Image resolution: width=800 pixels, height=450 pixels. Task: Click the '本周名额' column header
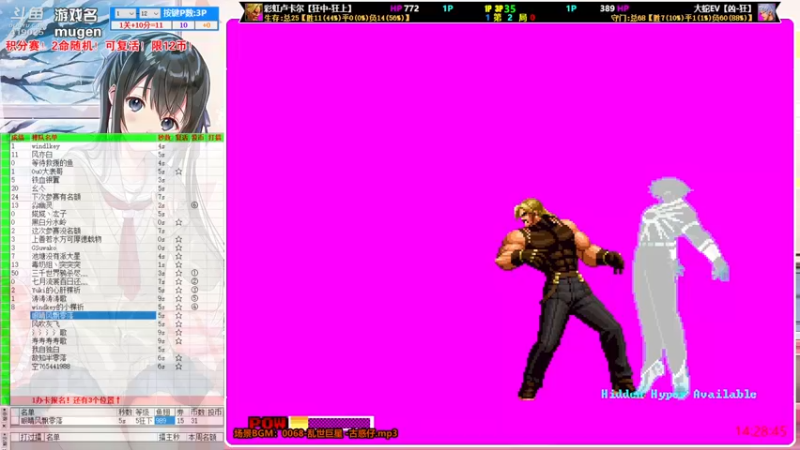[202, 437]
